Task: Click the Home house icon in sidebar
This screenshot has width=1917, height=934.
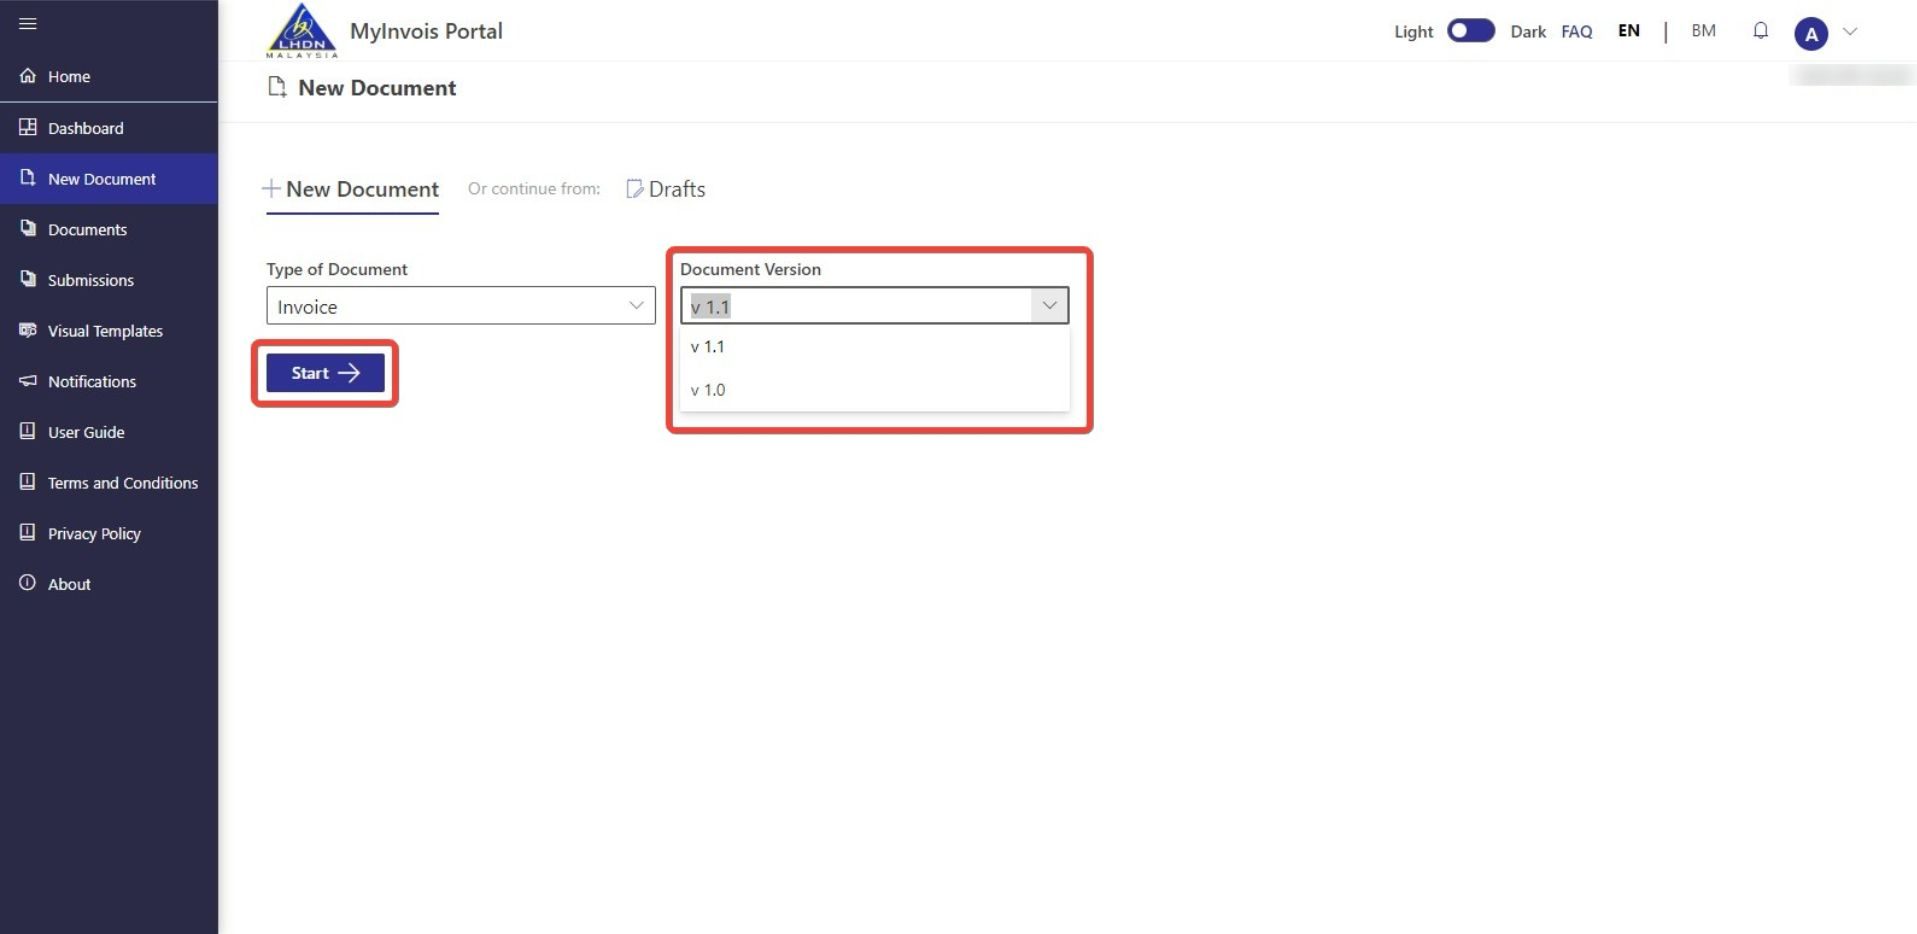Action: pyautogui.click(x=28, y=75)
